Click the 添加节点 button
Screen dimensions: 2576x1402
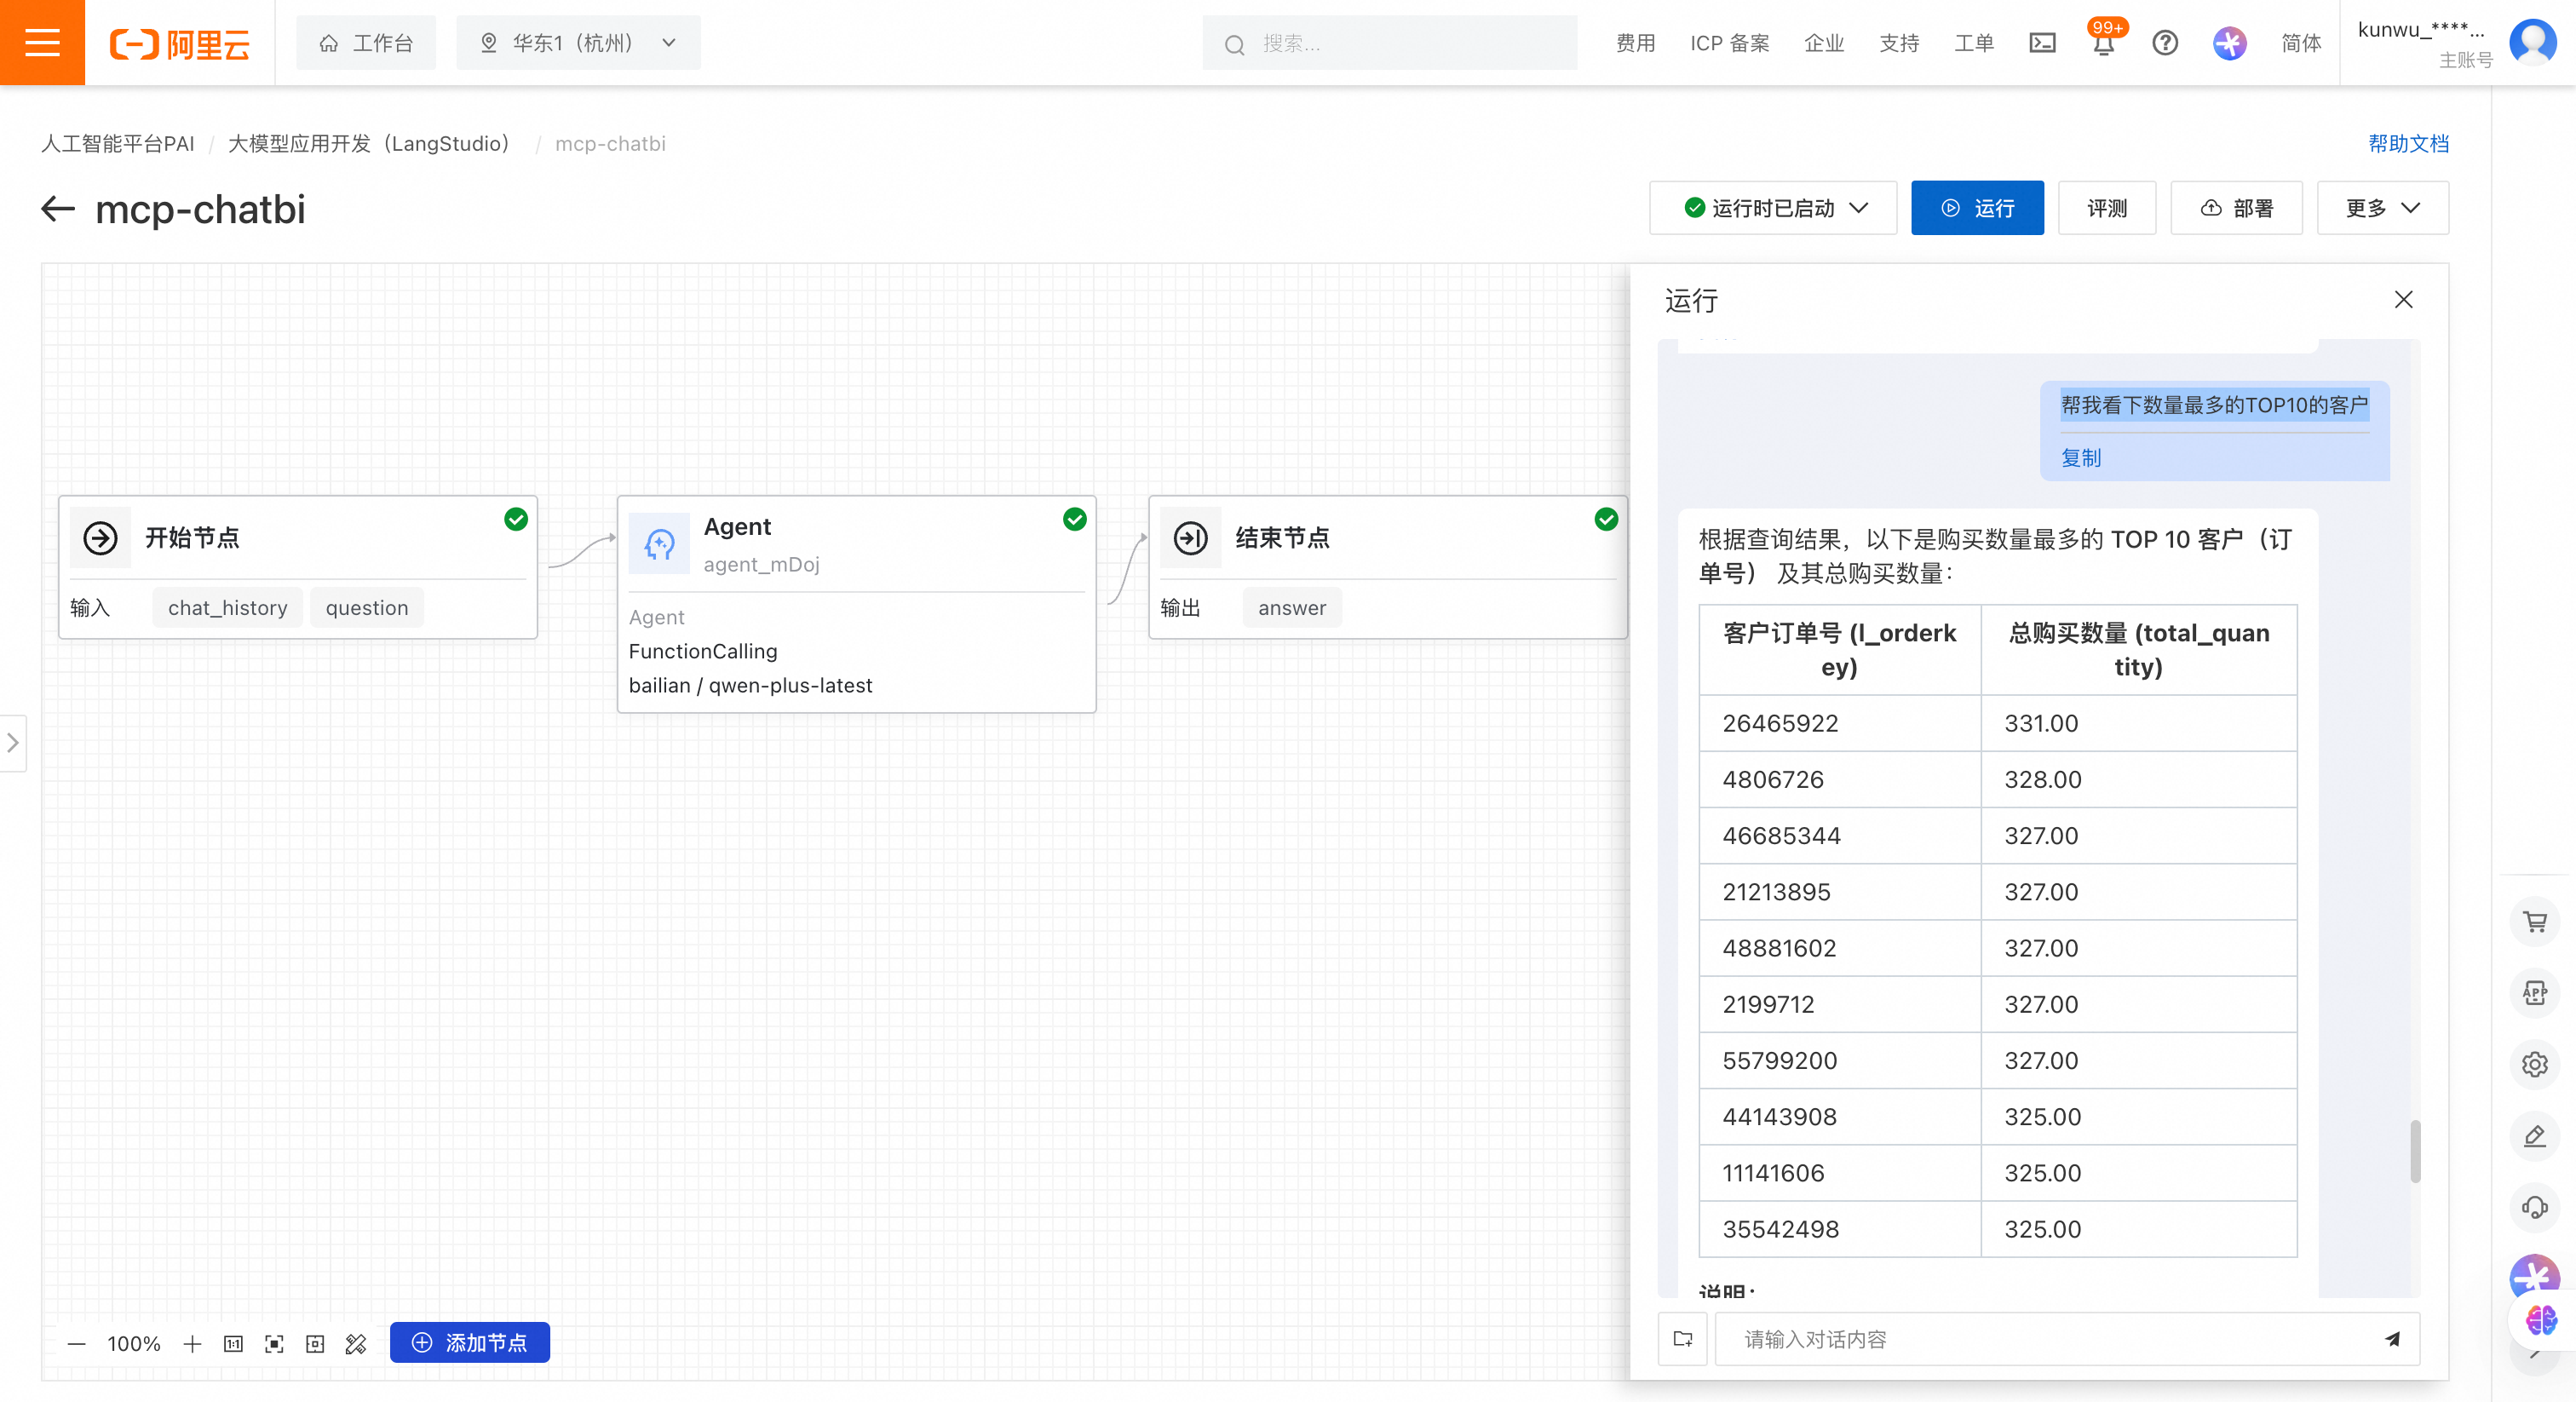pyautogui.click(x=469, y=1342)
